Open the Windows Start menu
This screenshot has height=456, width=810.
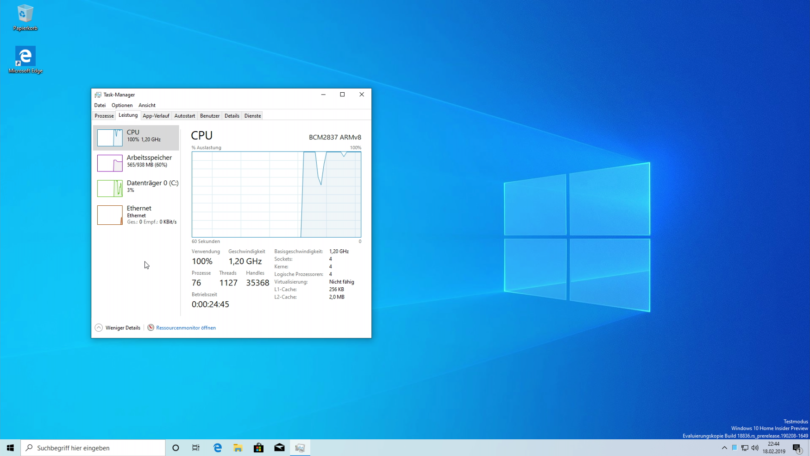(x=10, y=448)
